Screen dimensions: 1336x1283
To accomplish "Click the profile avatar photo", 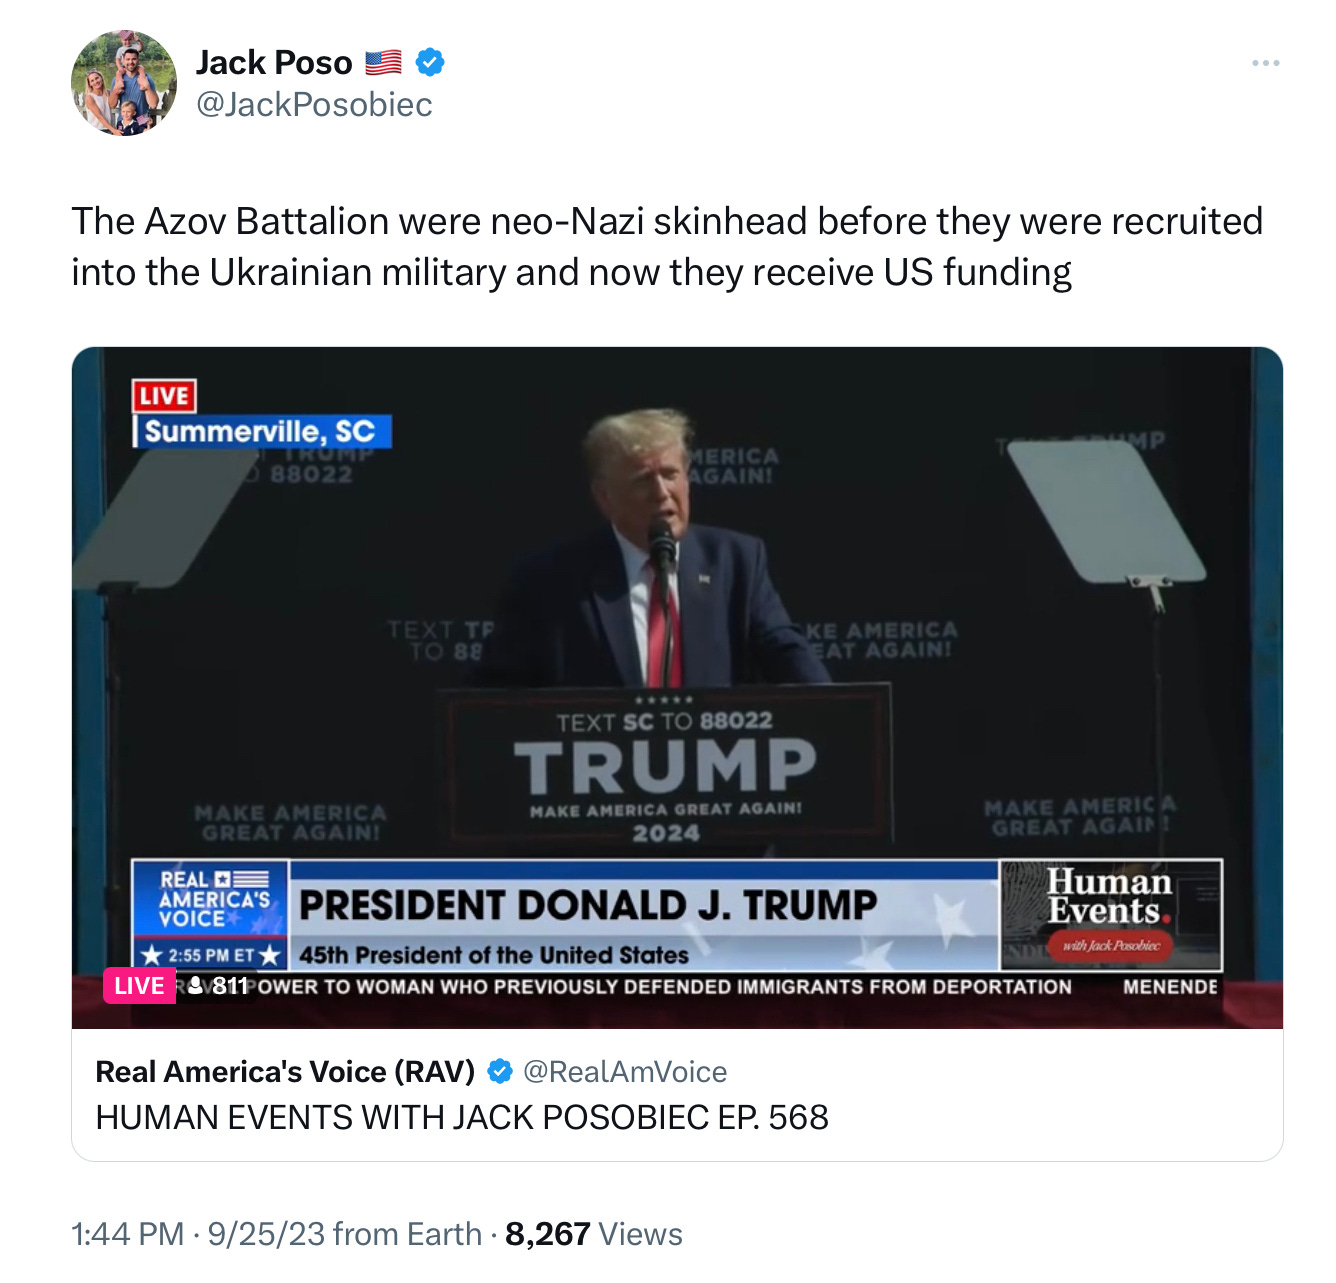I will [x=124, y=83].
